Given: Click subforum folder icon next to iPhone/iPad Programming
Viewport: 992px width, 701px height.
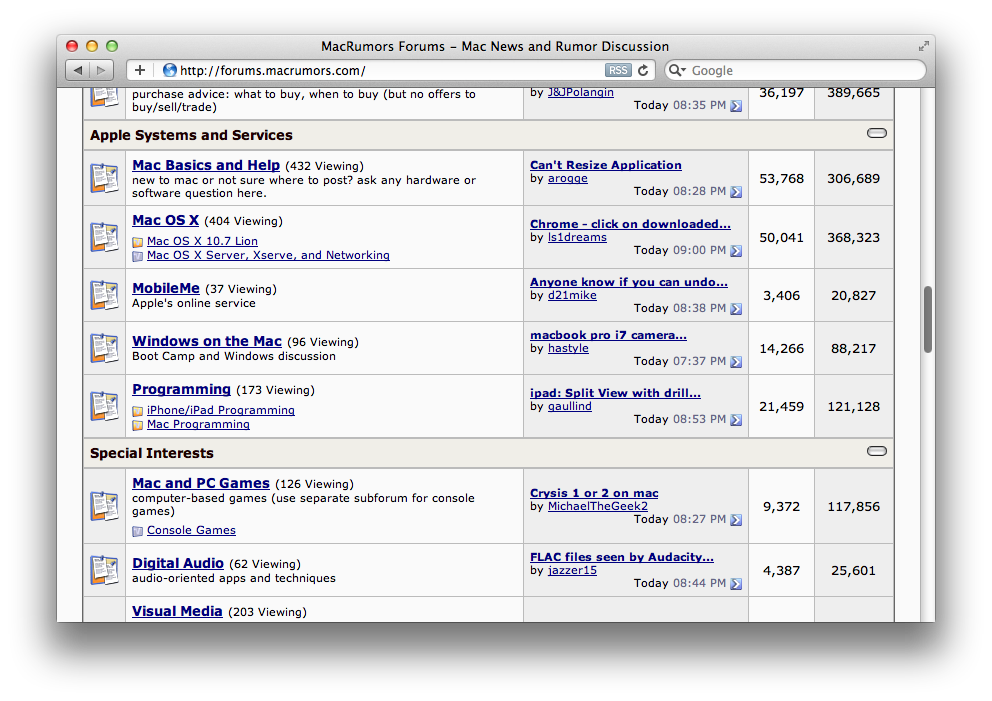Looking at the screenshot, I should tap(137, 411).
